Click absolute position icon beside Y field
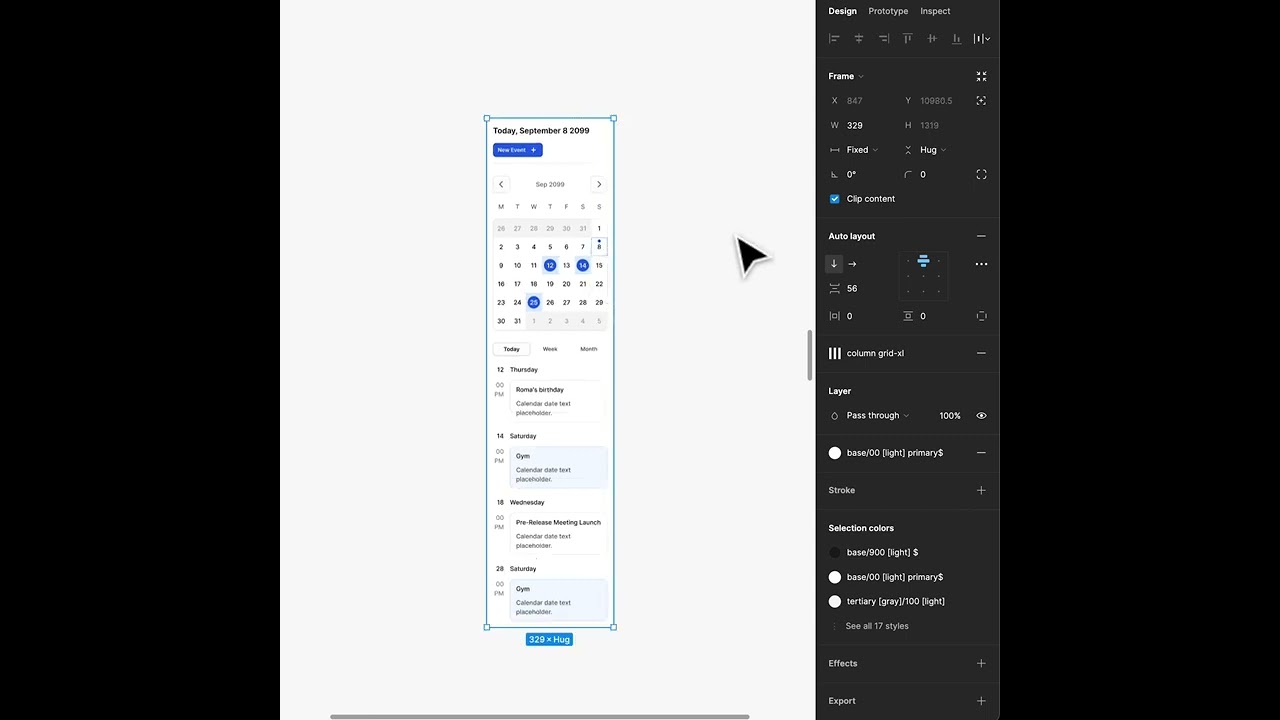 pyautogui.click(x=981, y=100)
